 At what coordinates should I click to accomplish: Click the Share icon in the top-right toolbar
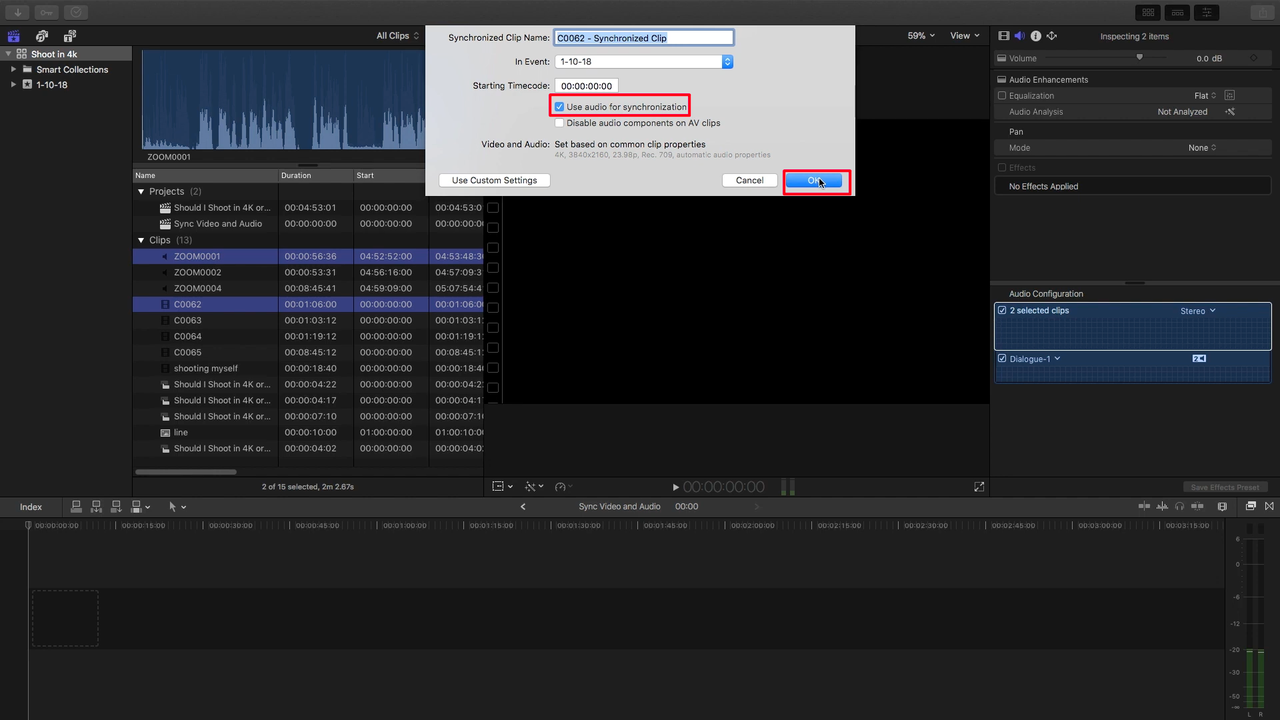click(x=1262, y=12)
